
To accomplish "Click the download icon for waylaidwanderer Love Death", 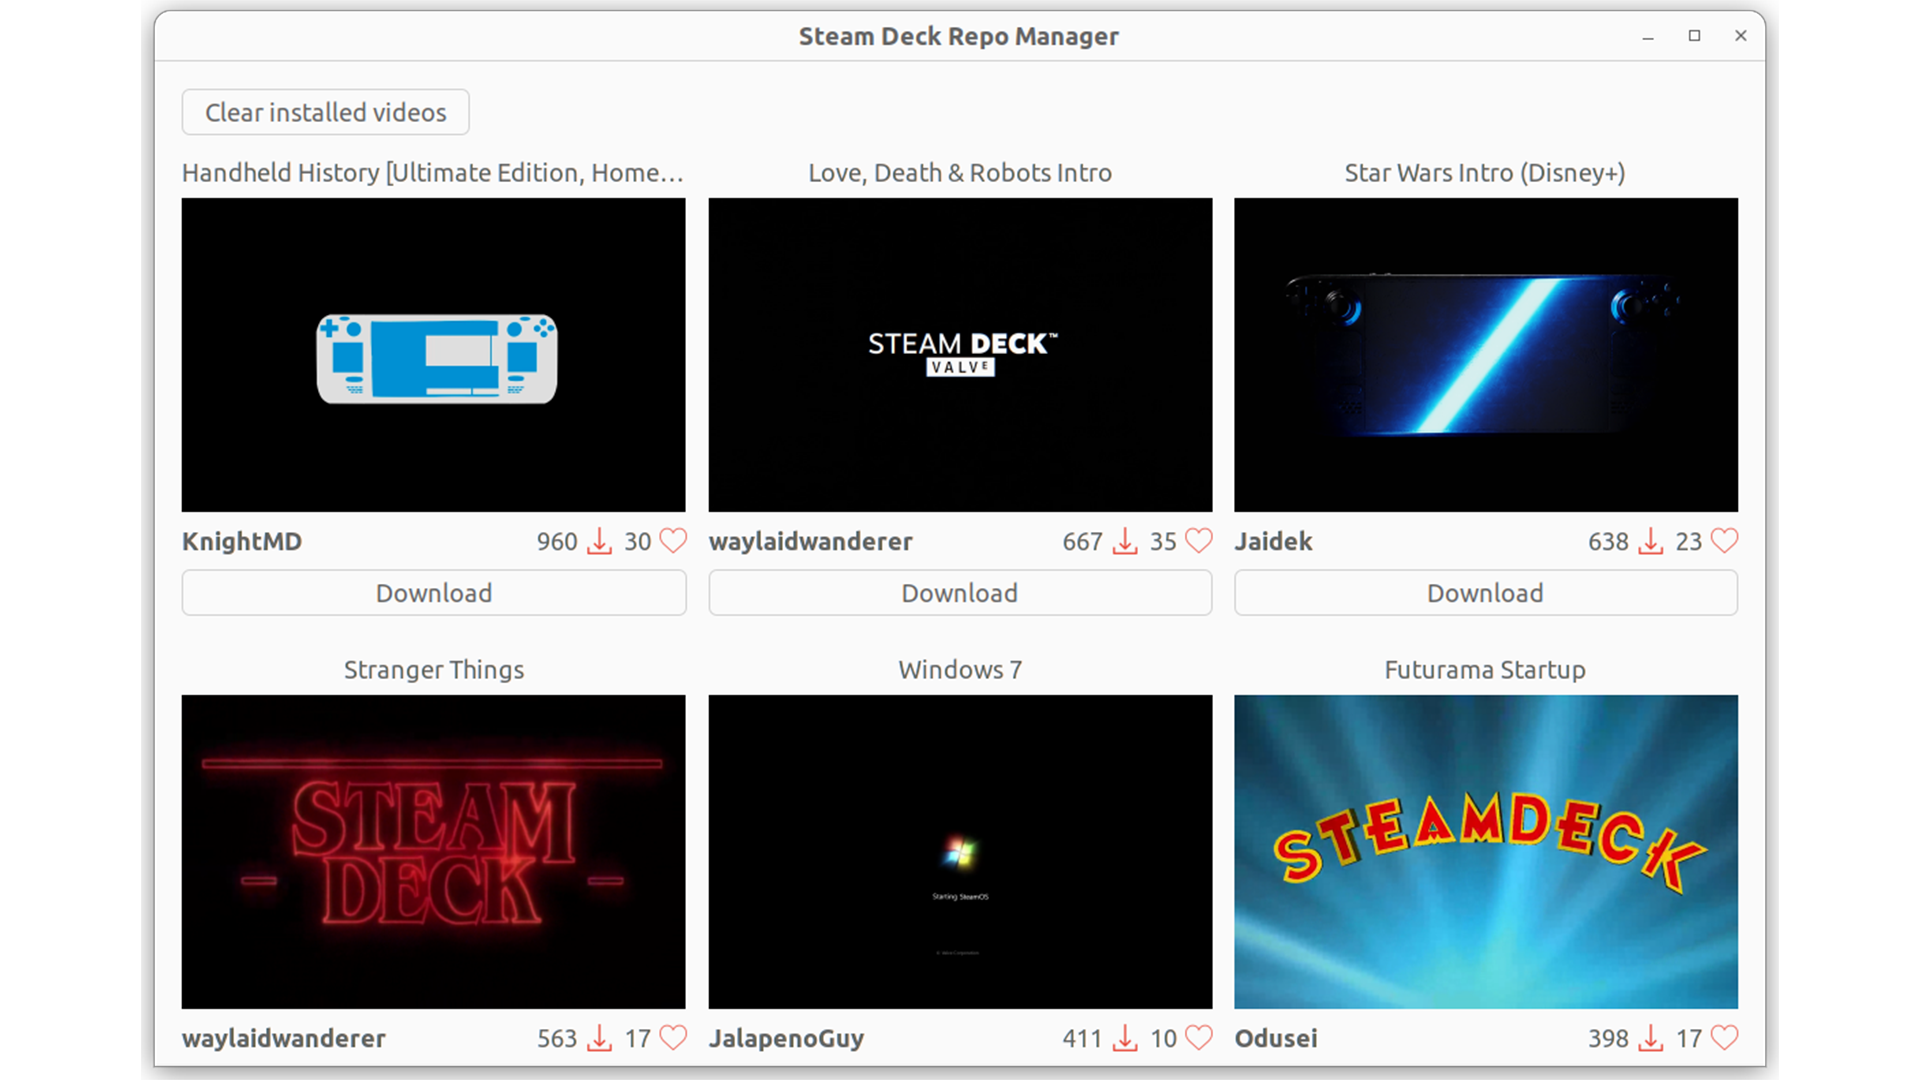I will coord(1125,541).
